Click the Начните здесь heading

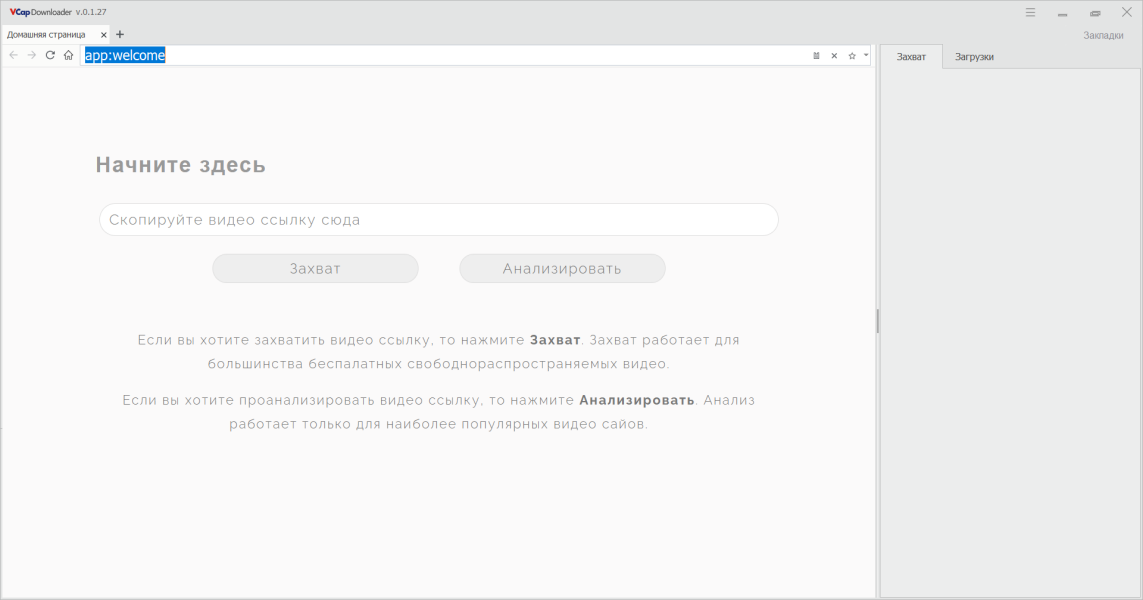click(x=181, y=165)
